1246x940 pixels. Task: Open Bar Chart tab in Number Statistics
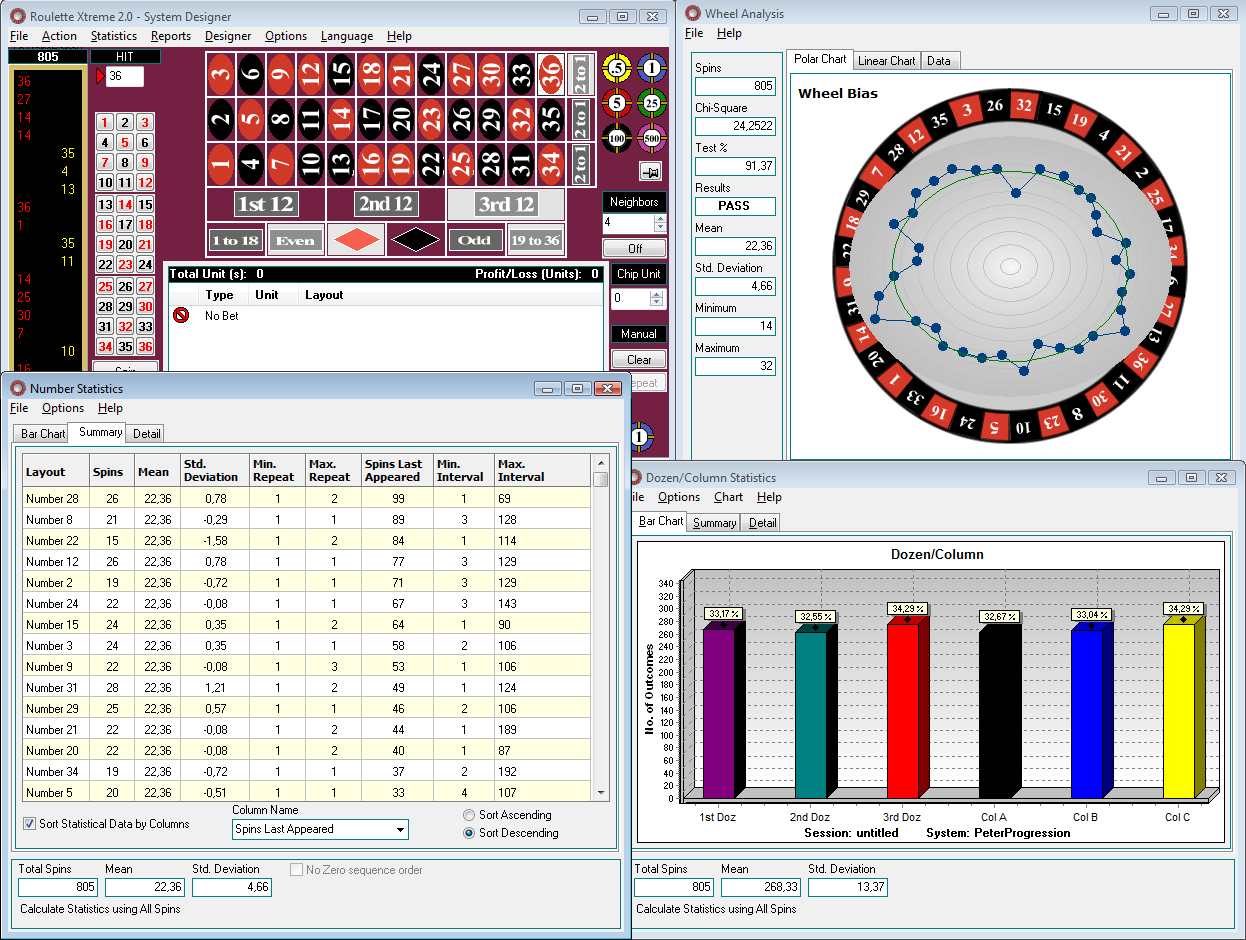coord(43,433)
